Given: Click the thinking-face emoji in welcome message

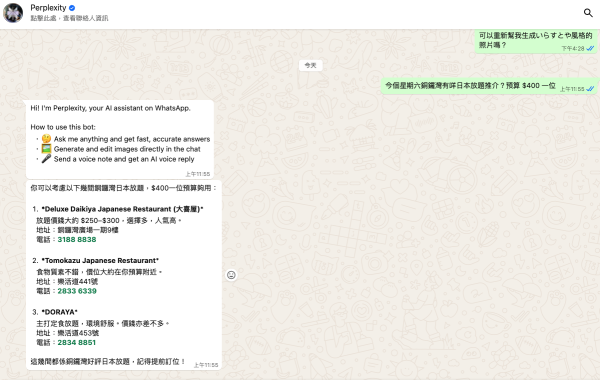Looking at the screenshot, I should pos(46,139).
